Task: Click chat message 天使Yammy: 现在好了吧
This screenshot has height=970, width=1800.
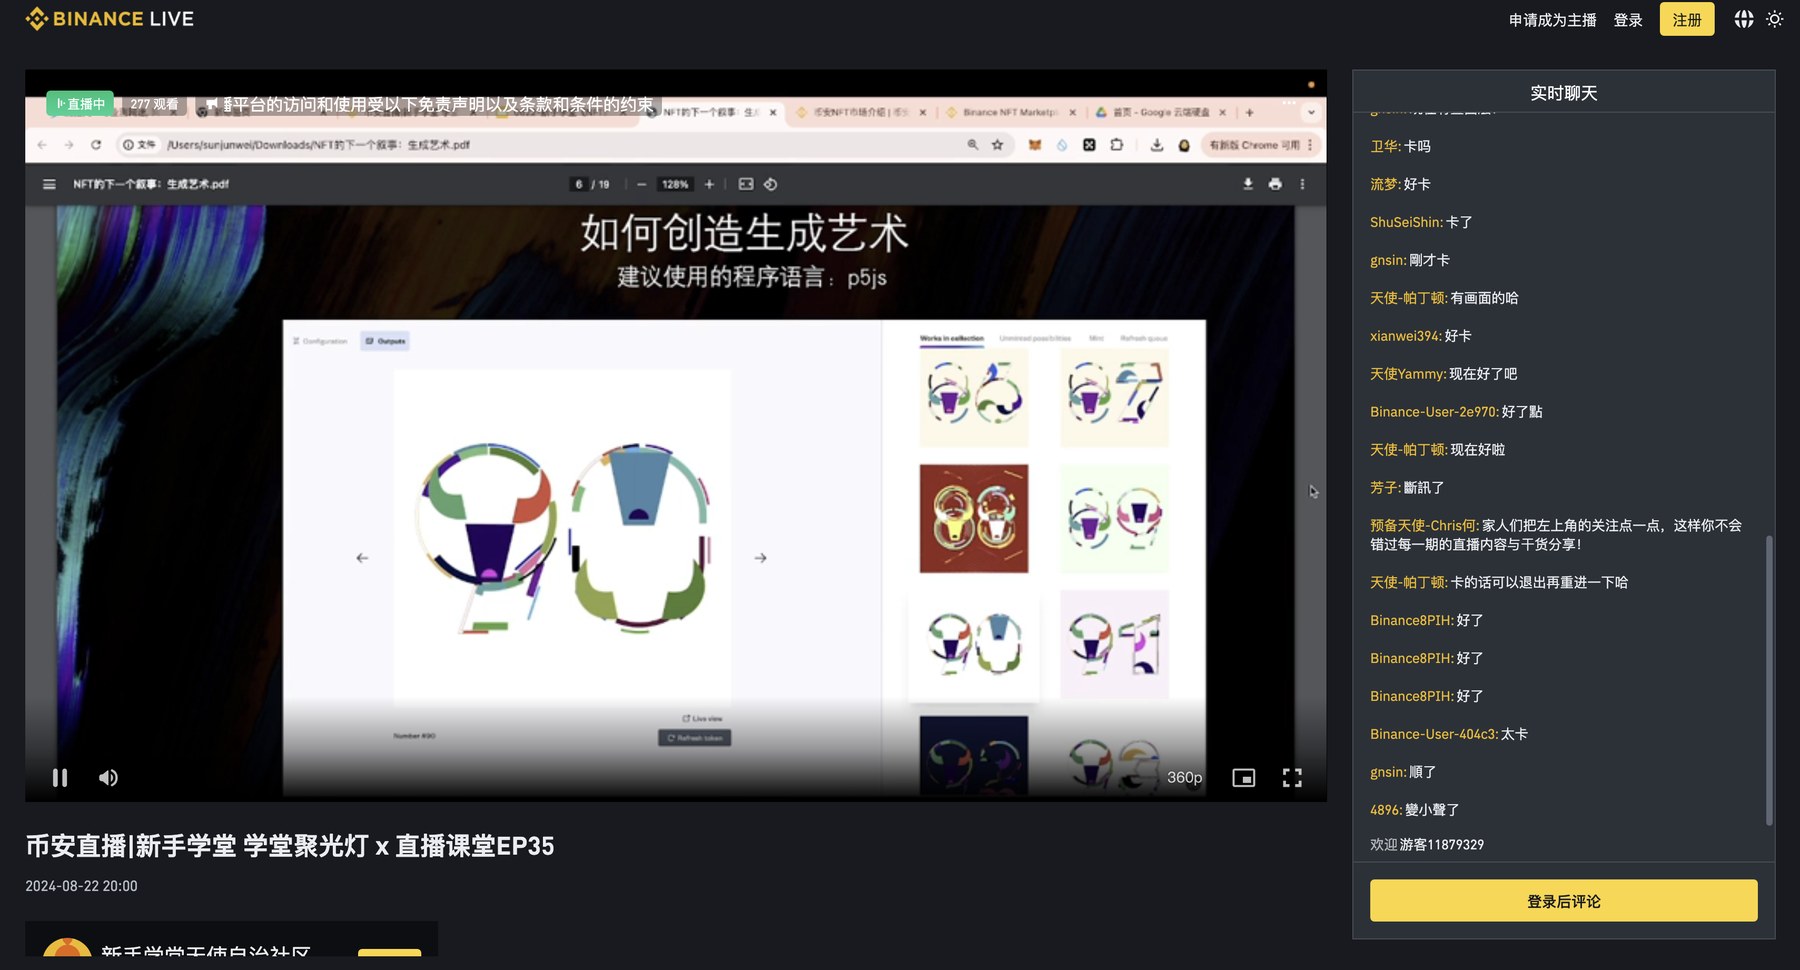Action: click(x=1443, y=374)
